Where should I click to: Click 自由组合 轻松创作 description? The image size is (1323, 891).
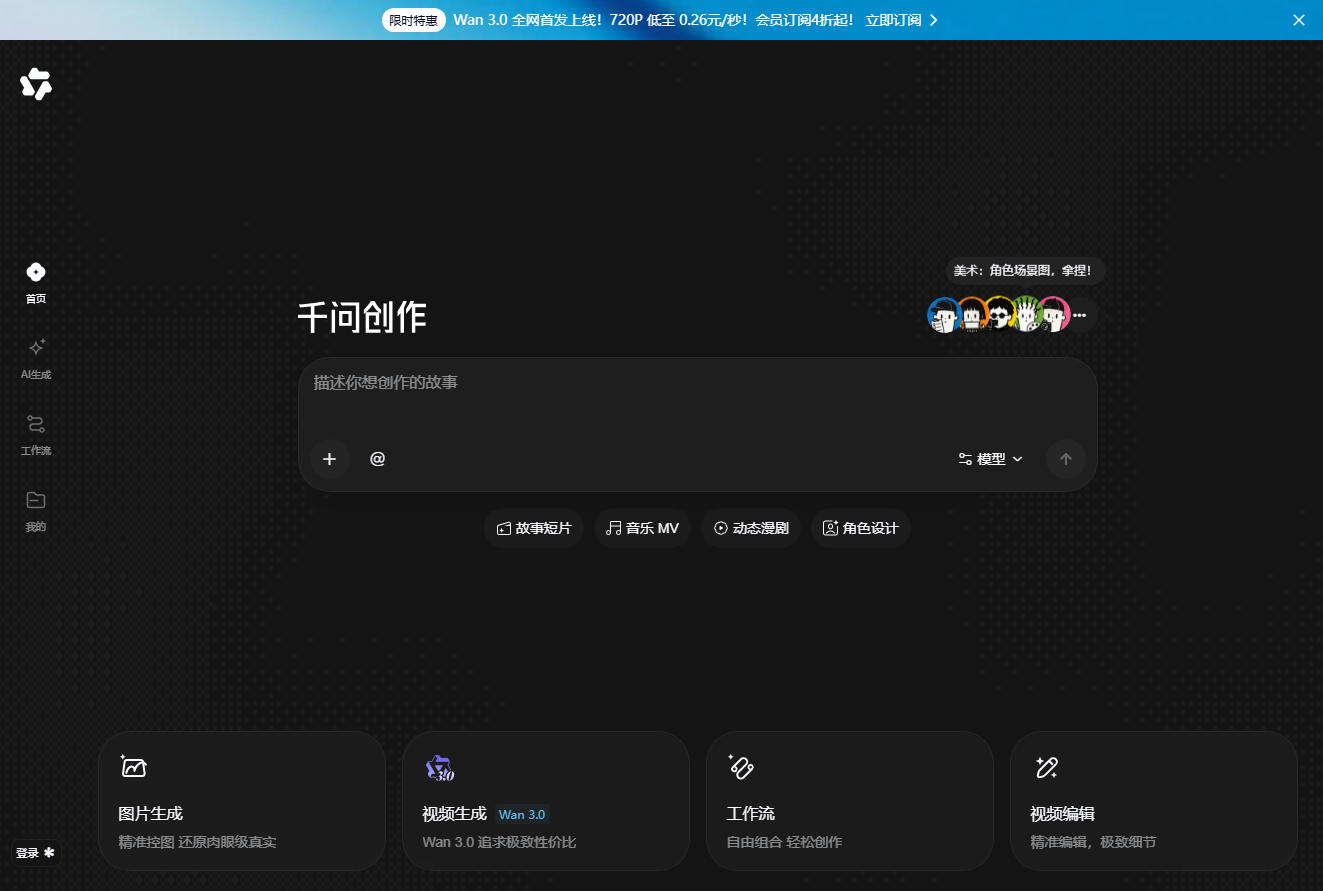pos(784,842)
